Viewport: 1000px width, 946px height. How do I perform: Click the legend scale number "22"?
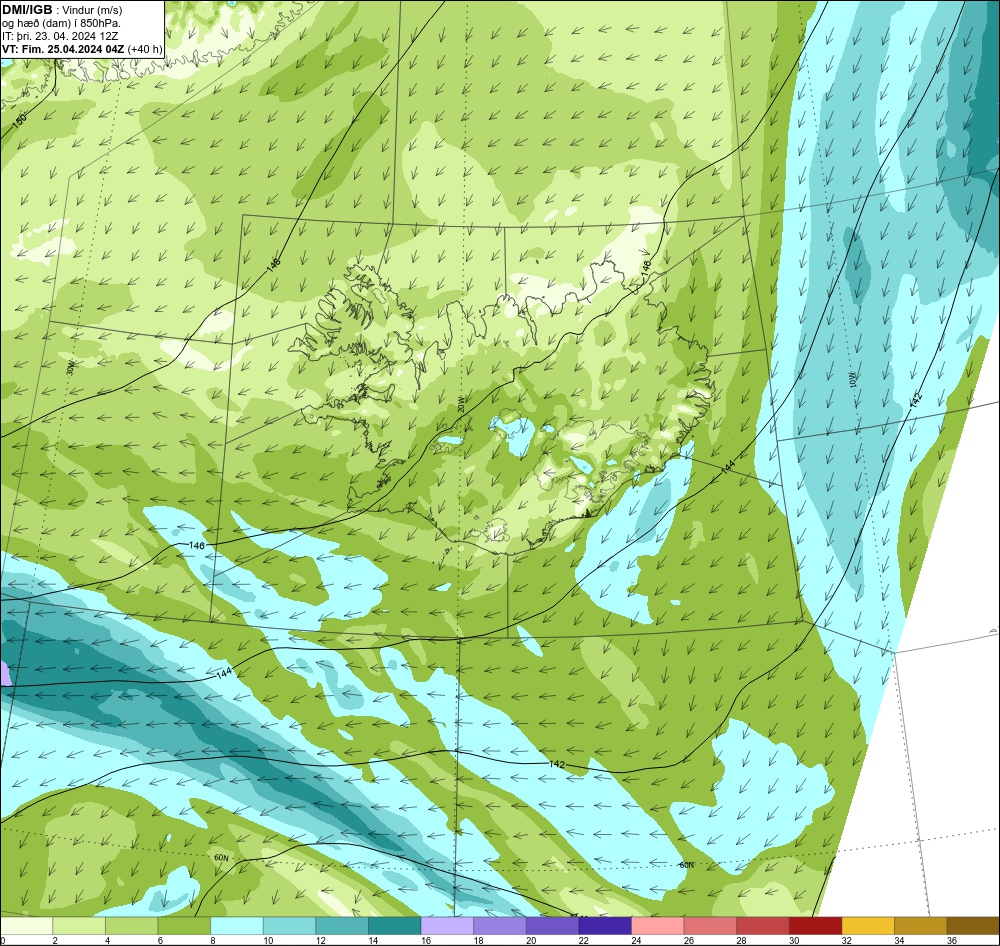tap(584, 940)
